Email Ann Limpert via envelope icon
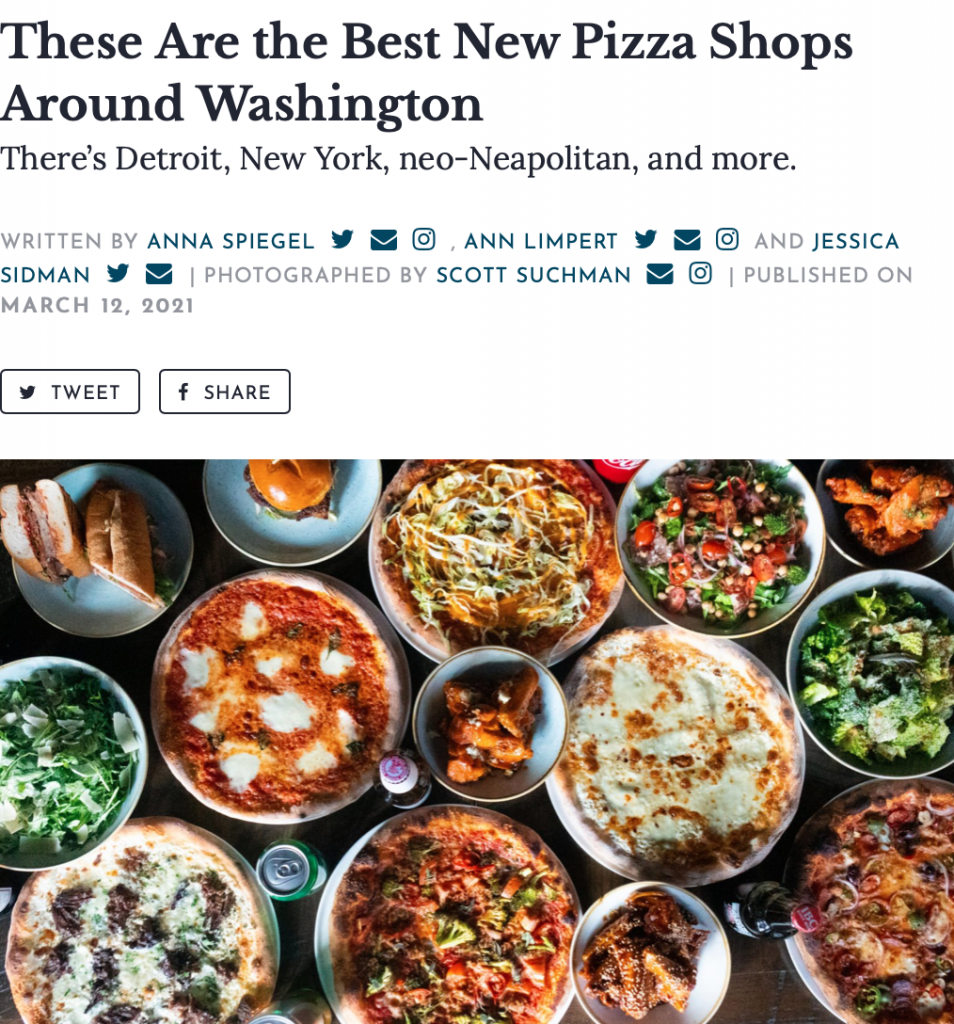 687,240
